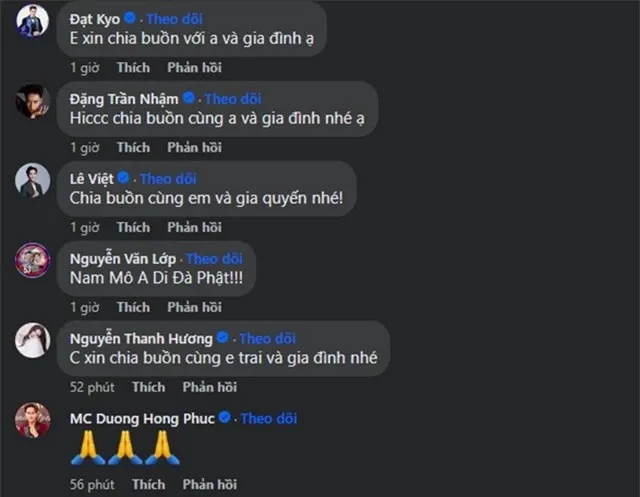
Task: Click Nguyễn Văn Lớp's avatar image
Action: [x=33, y=260]
